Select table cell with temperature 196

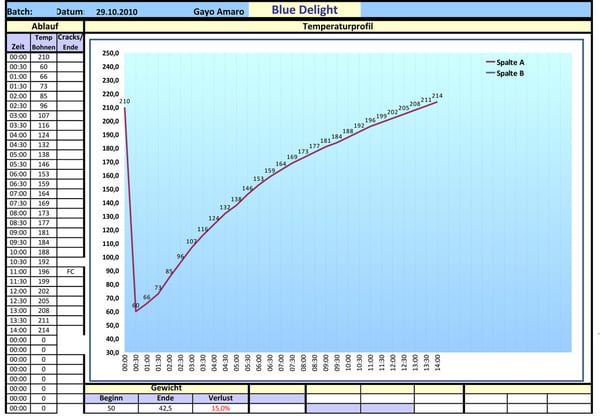click(44, 272)
